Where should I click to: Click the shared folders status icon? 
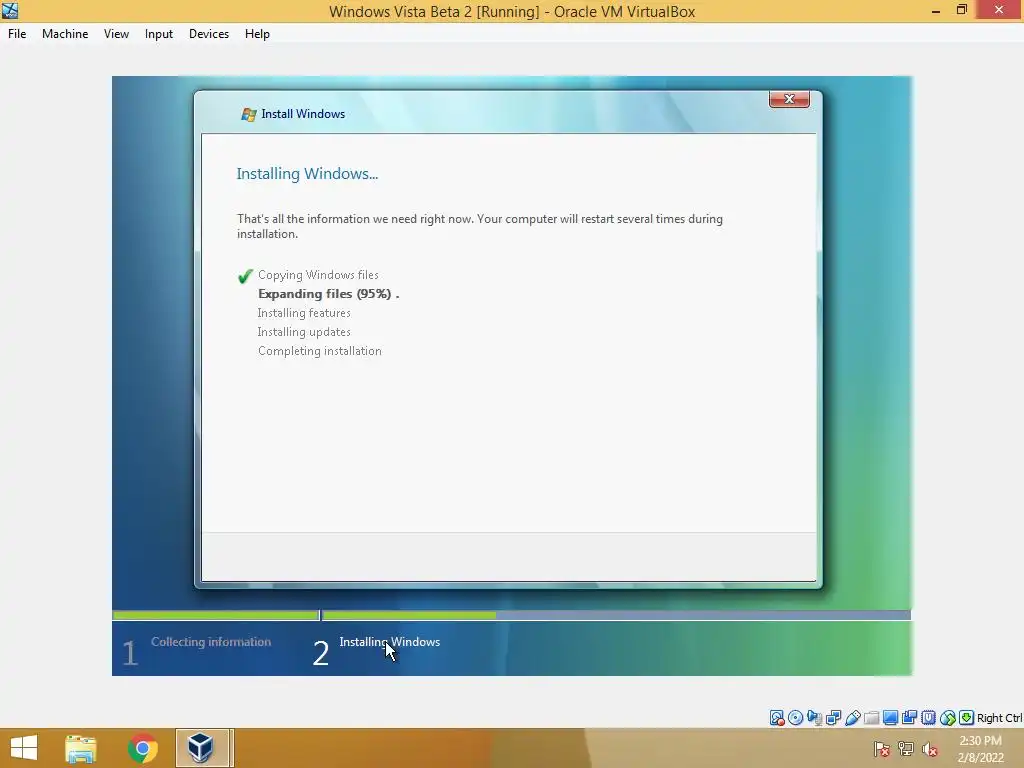(x=871, y=718)
